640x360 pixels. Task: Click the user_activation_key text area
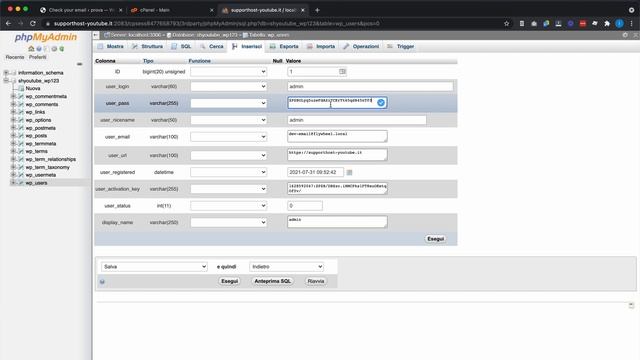click(x=337, y=188)
